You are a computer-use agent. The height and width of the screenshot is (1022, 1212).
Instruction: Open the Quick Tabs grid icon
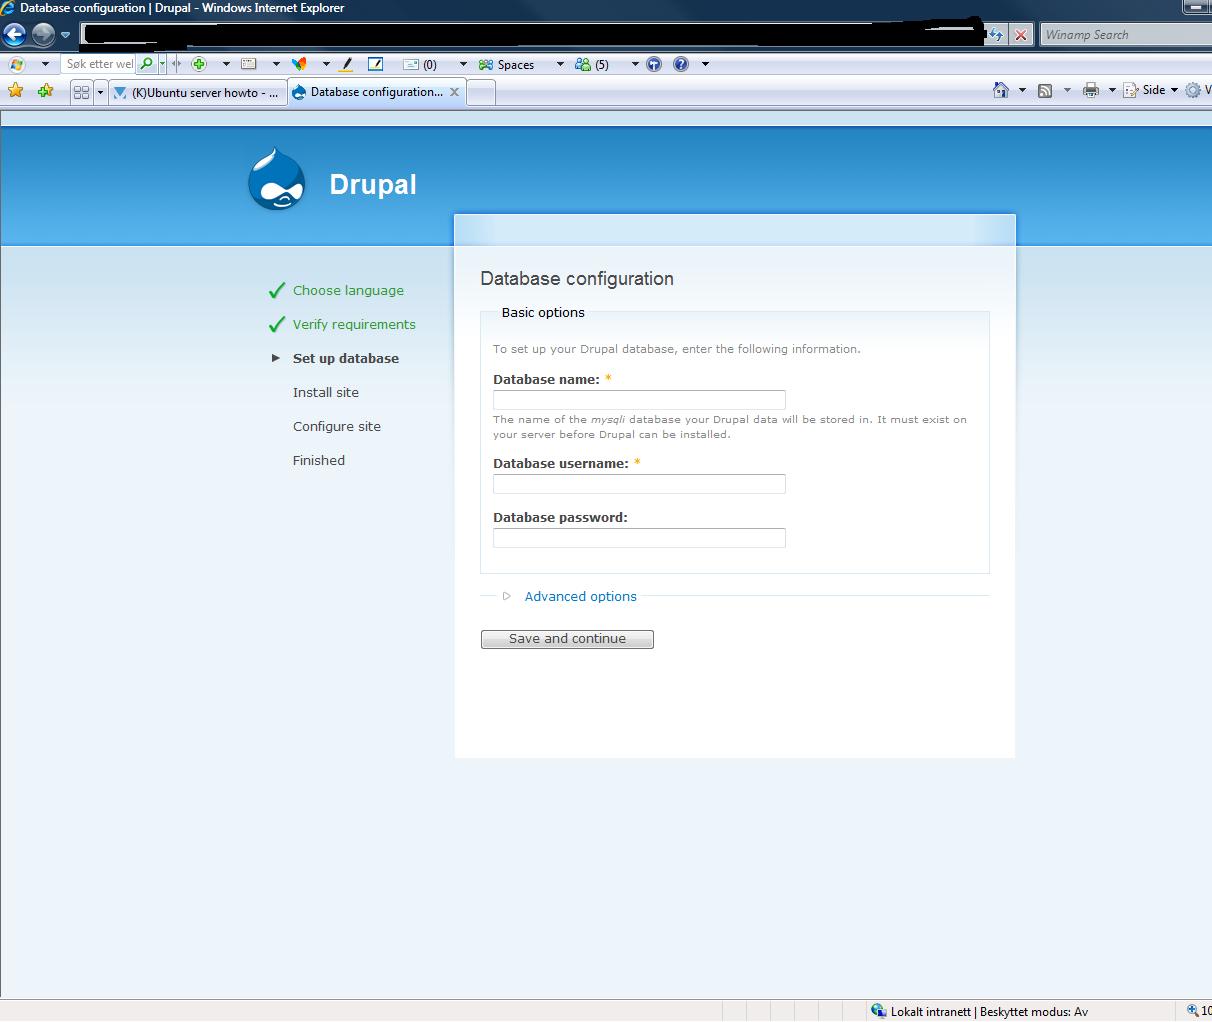click(82, 92)
